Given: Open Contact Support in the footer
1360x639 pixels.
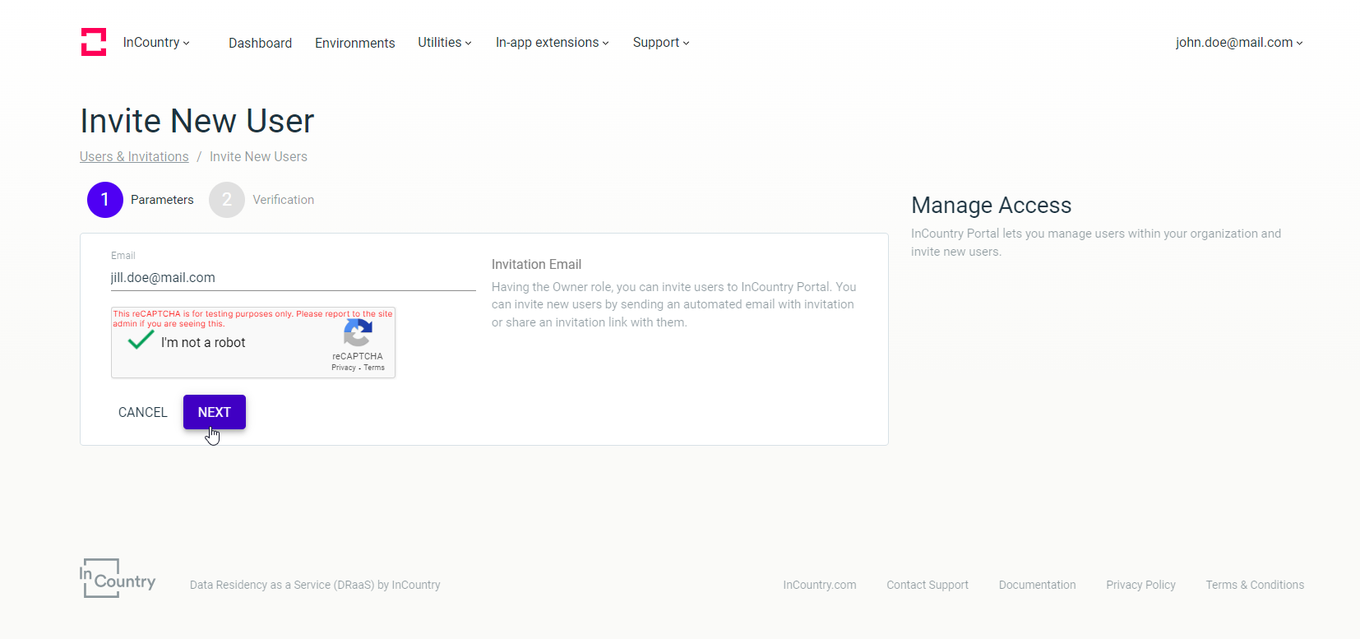Looking at the screenshot, I should pyautogui.click(x=927, y=584).
